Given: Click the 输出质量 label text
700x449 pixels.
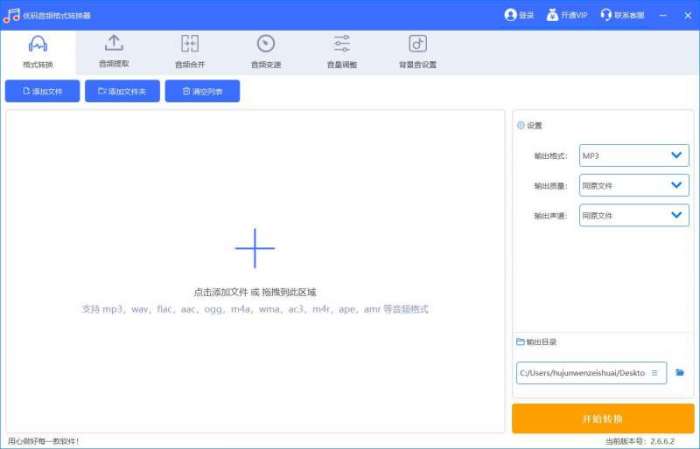Looking at the screenshot, I should point(550,186).
